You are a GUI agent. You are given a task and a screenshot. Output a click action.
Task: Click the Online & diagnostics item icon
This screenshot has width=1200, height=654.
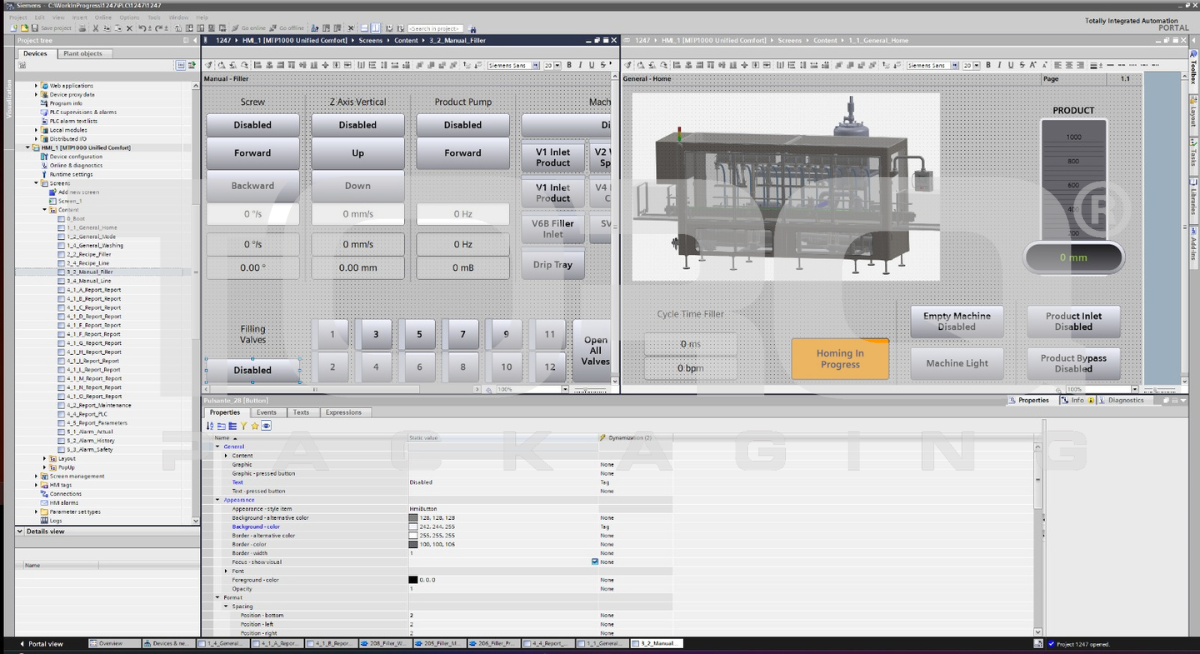44,165
